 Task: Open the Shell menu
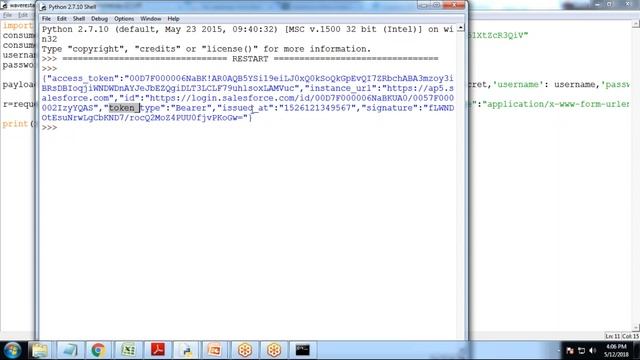[x=79, y=19]
